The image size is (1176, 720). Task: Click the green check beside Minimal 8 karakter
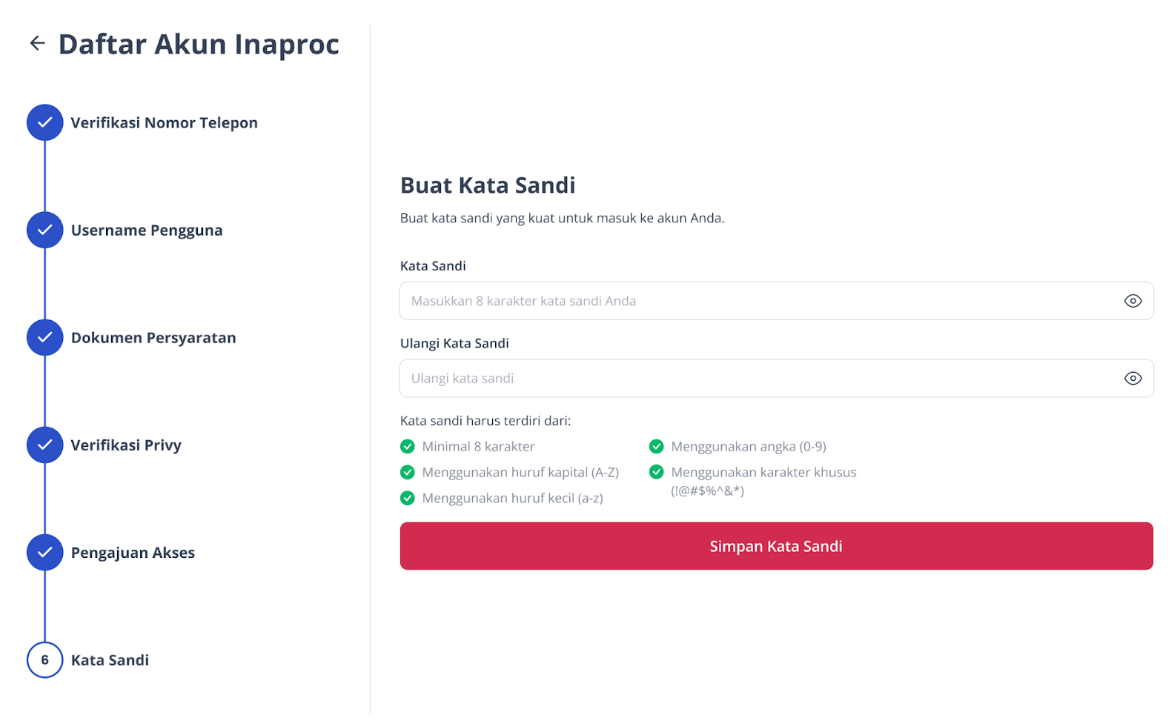pos(407,446)
